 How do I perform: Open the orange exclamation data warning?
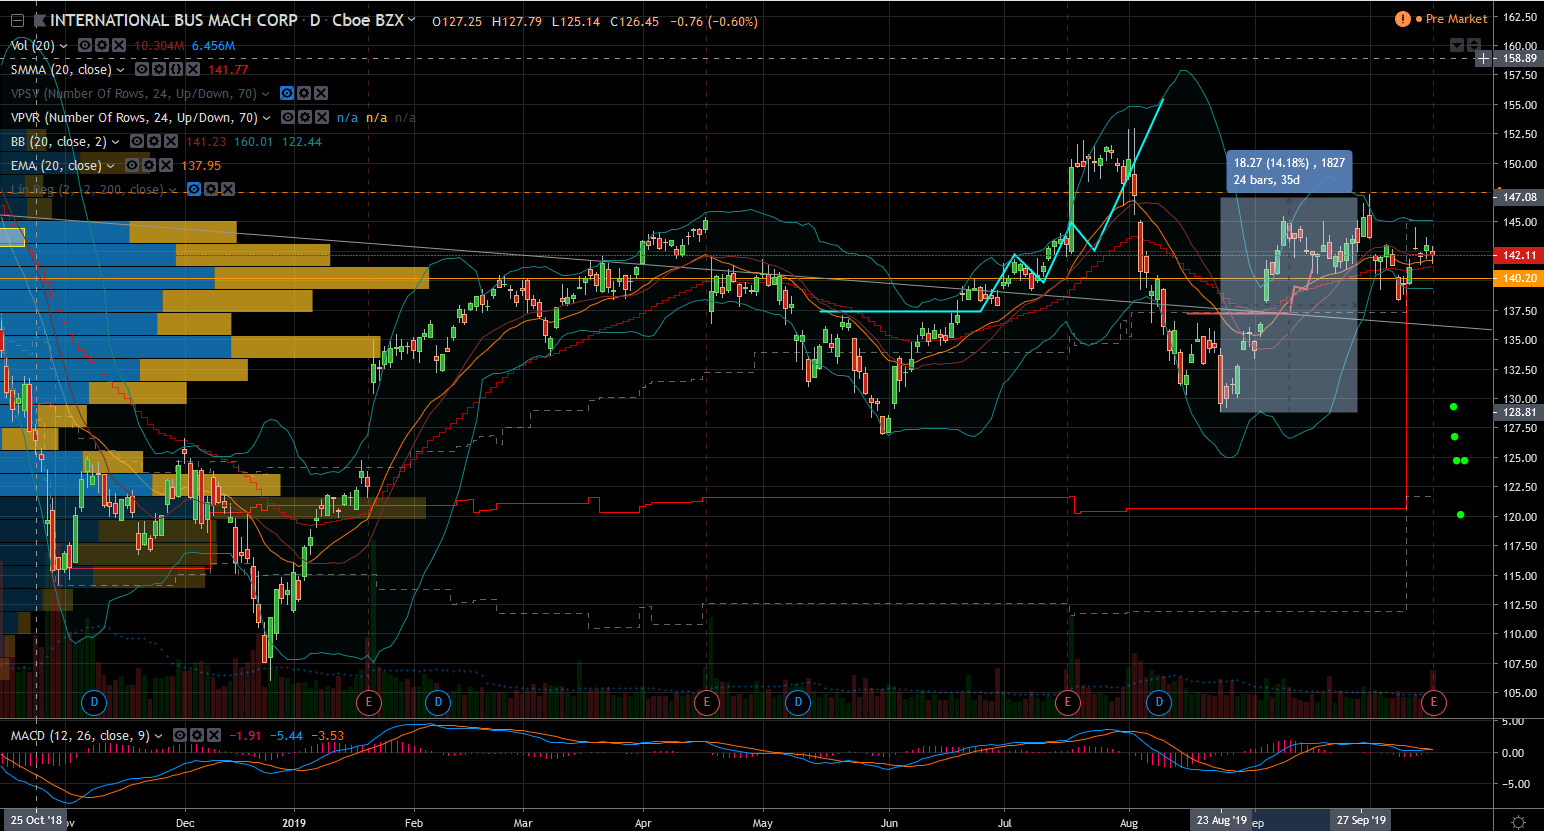1403,19
